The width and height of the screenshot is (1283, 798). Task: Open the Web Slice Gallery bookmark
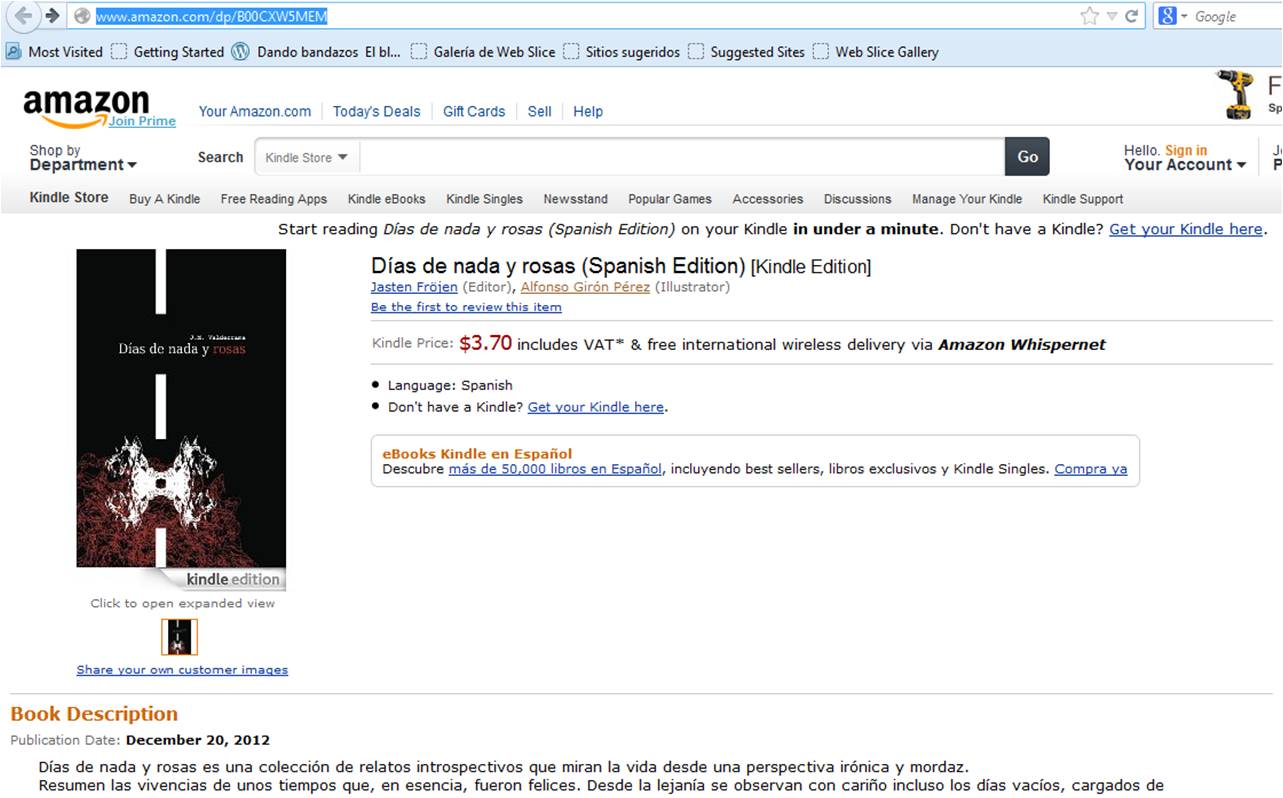click(x=875, y=52)
